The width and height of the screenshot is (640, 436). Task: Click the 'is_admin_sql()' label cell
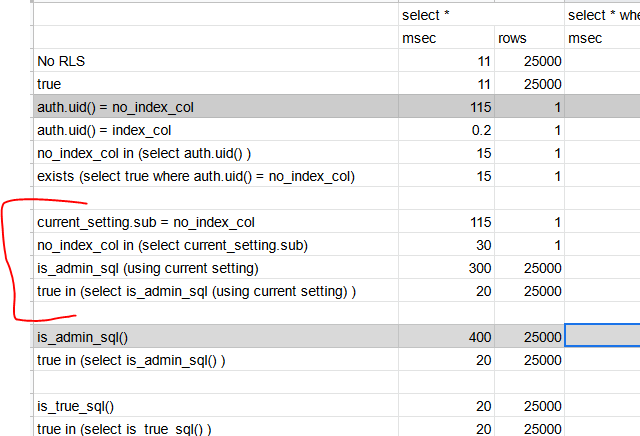(x=216, y=337)
